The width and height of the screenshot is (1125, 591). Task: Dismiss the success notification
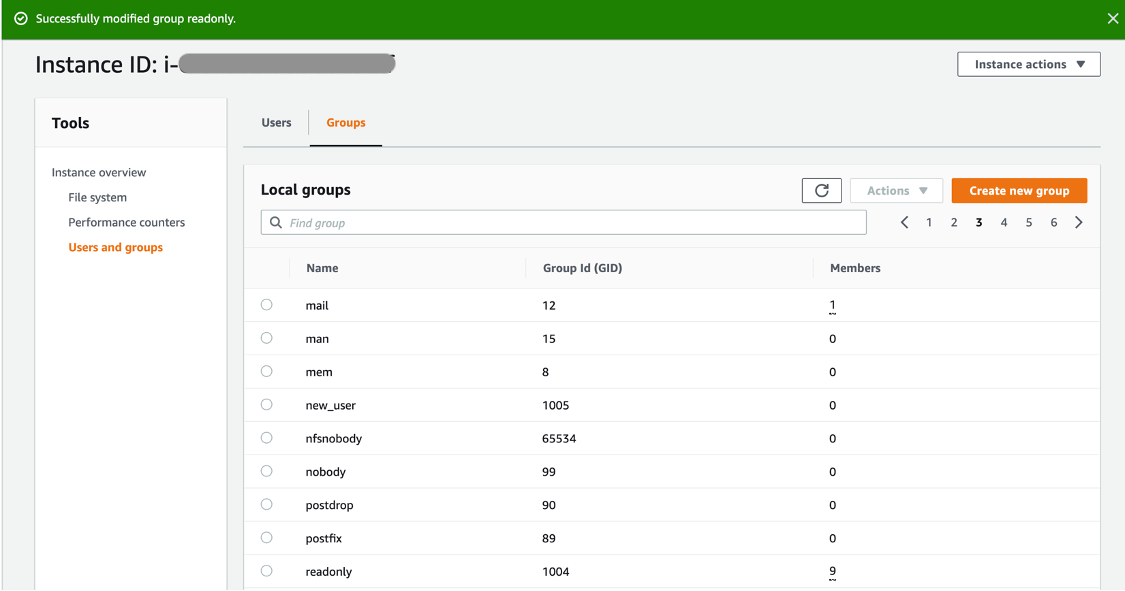click(1111, 18)
